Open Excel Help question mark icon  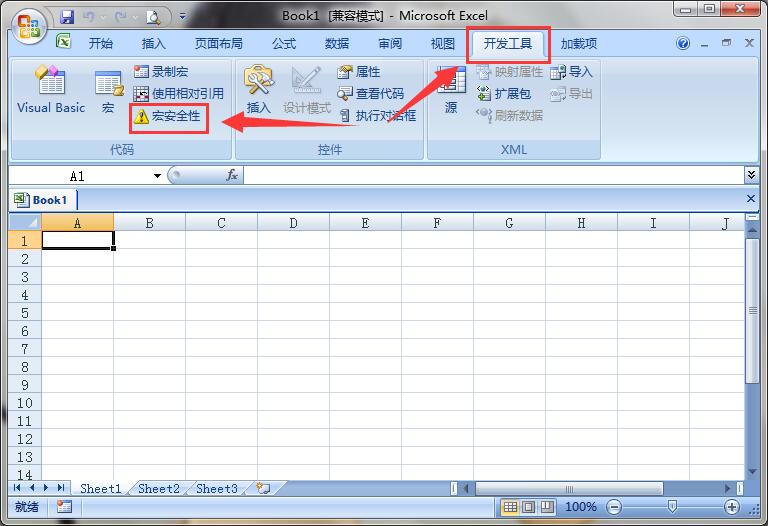[683, 44]
